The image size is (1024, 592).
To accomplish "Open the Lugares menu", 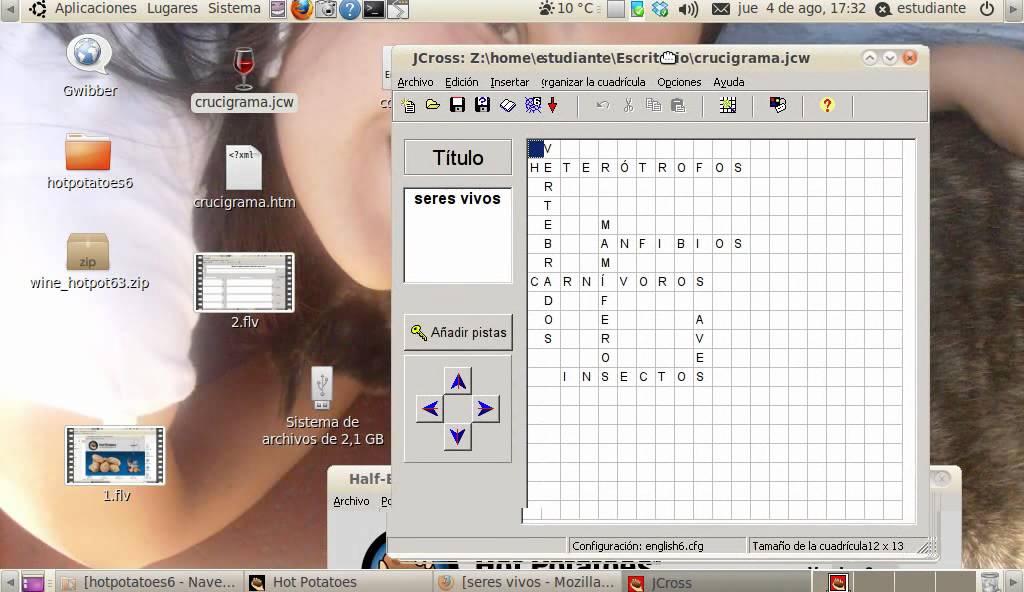I will [x=172, y=8].
